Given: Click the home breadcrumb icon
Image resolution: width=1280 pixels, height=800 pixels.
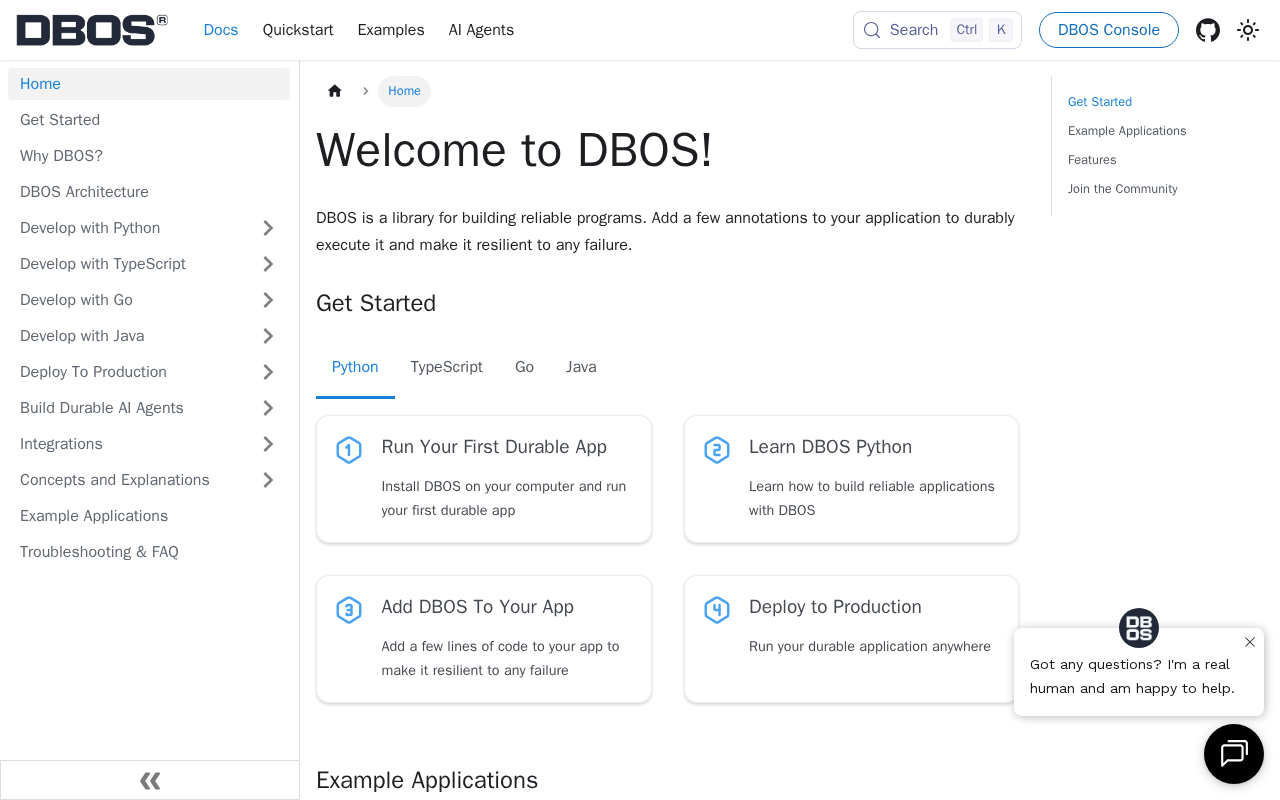Looking at the screenshot, I should (x=335, y=91).
